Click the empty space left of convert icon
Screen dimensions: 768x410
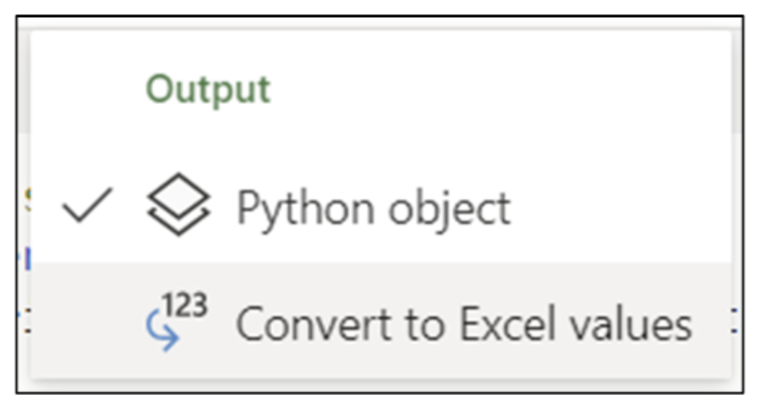[x=90, y=324]
